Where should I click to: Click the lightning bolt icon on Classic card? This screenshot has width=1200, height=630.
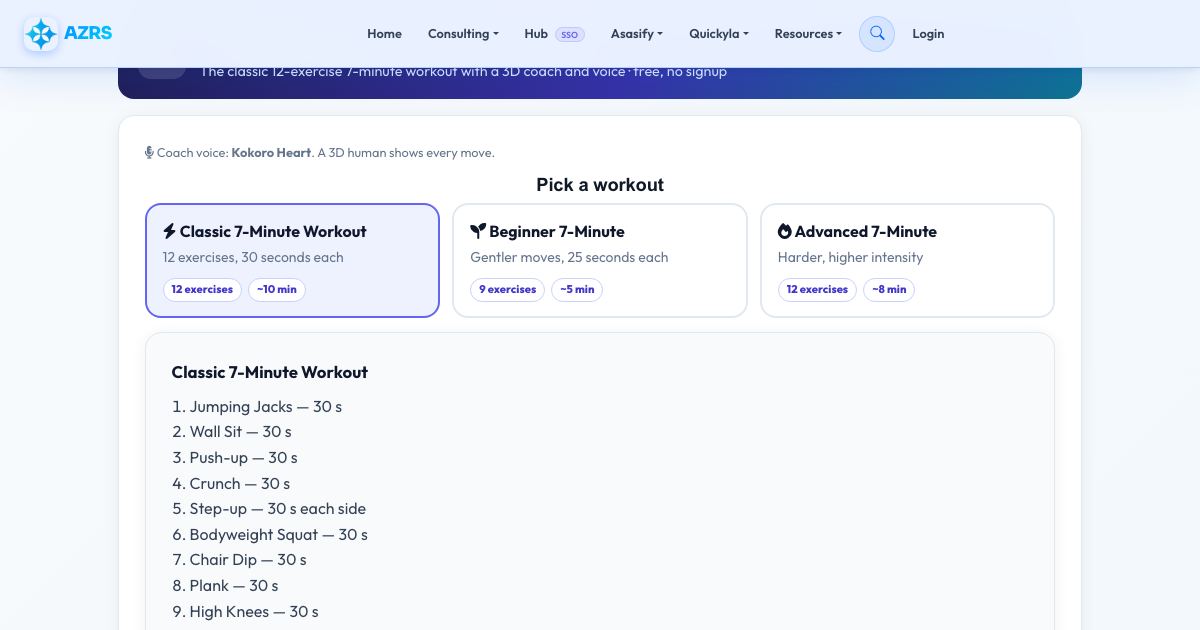169,231
